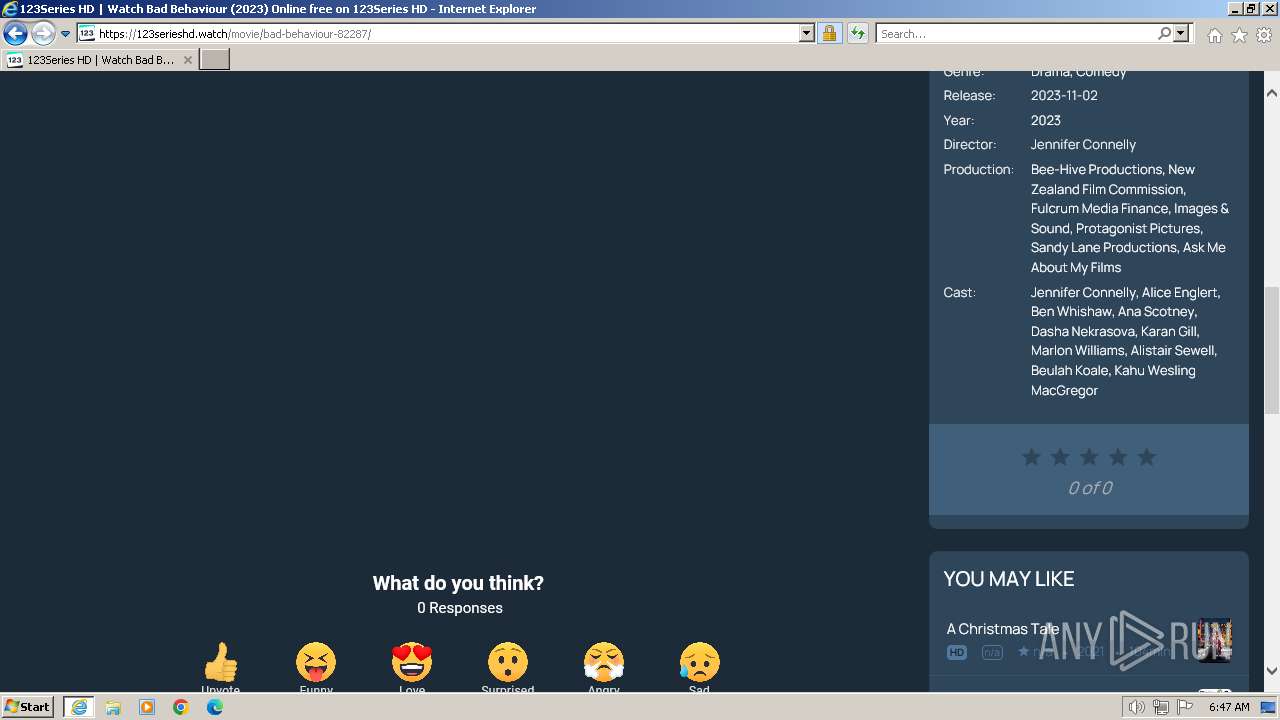Image resolution: width=1280 pixels, height=720 pixels.
Task: Open the Tools gear icon
Action: [x=1264, y=35]
